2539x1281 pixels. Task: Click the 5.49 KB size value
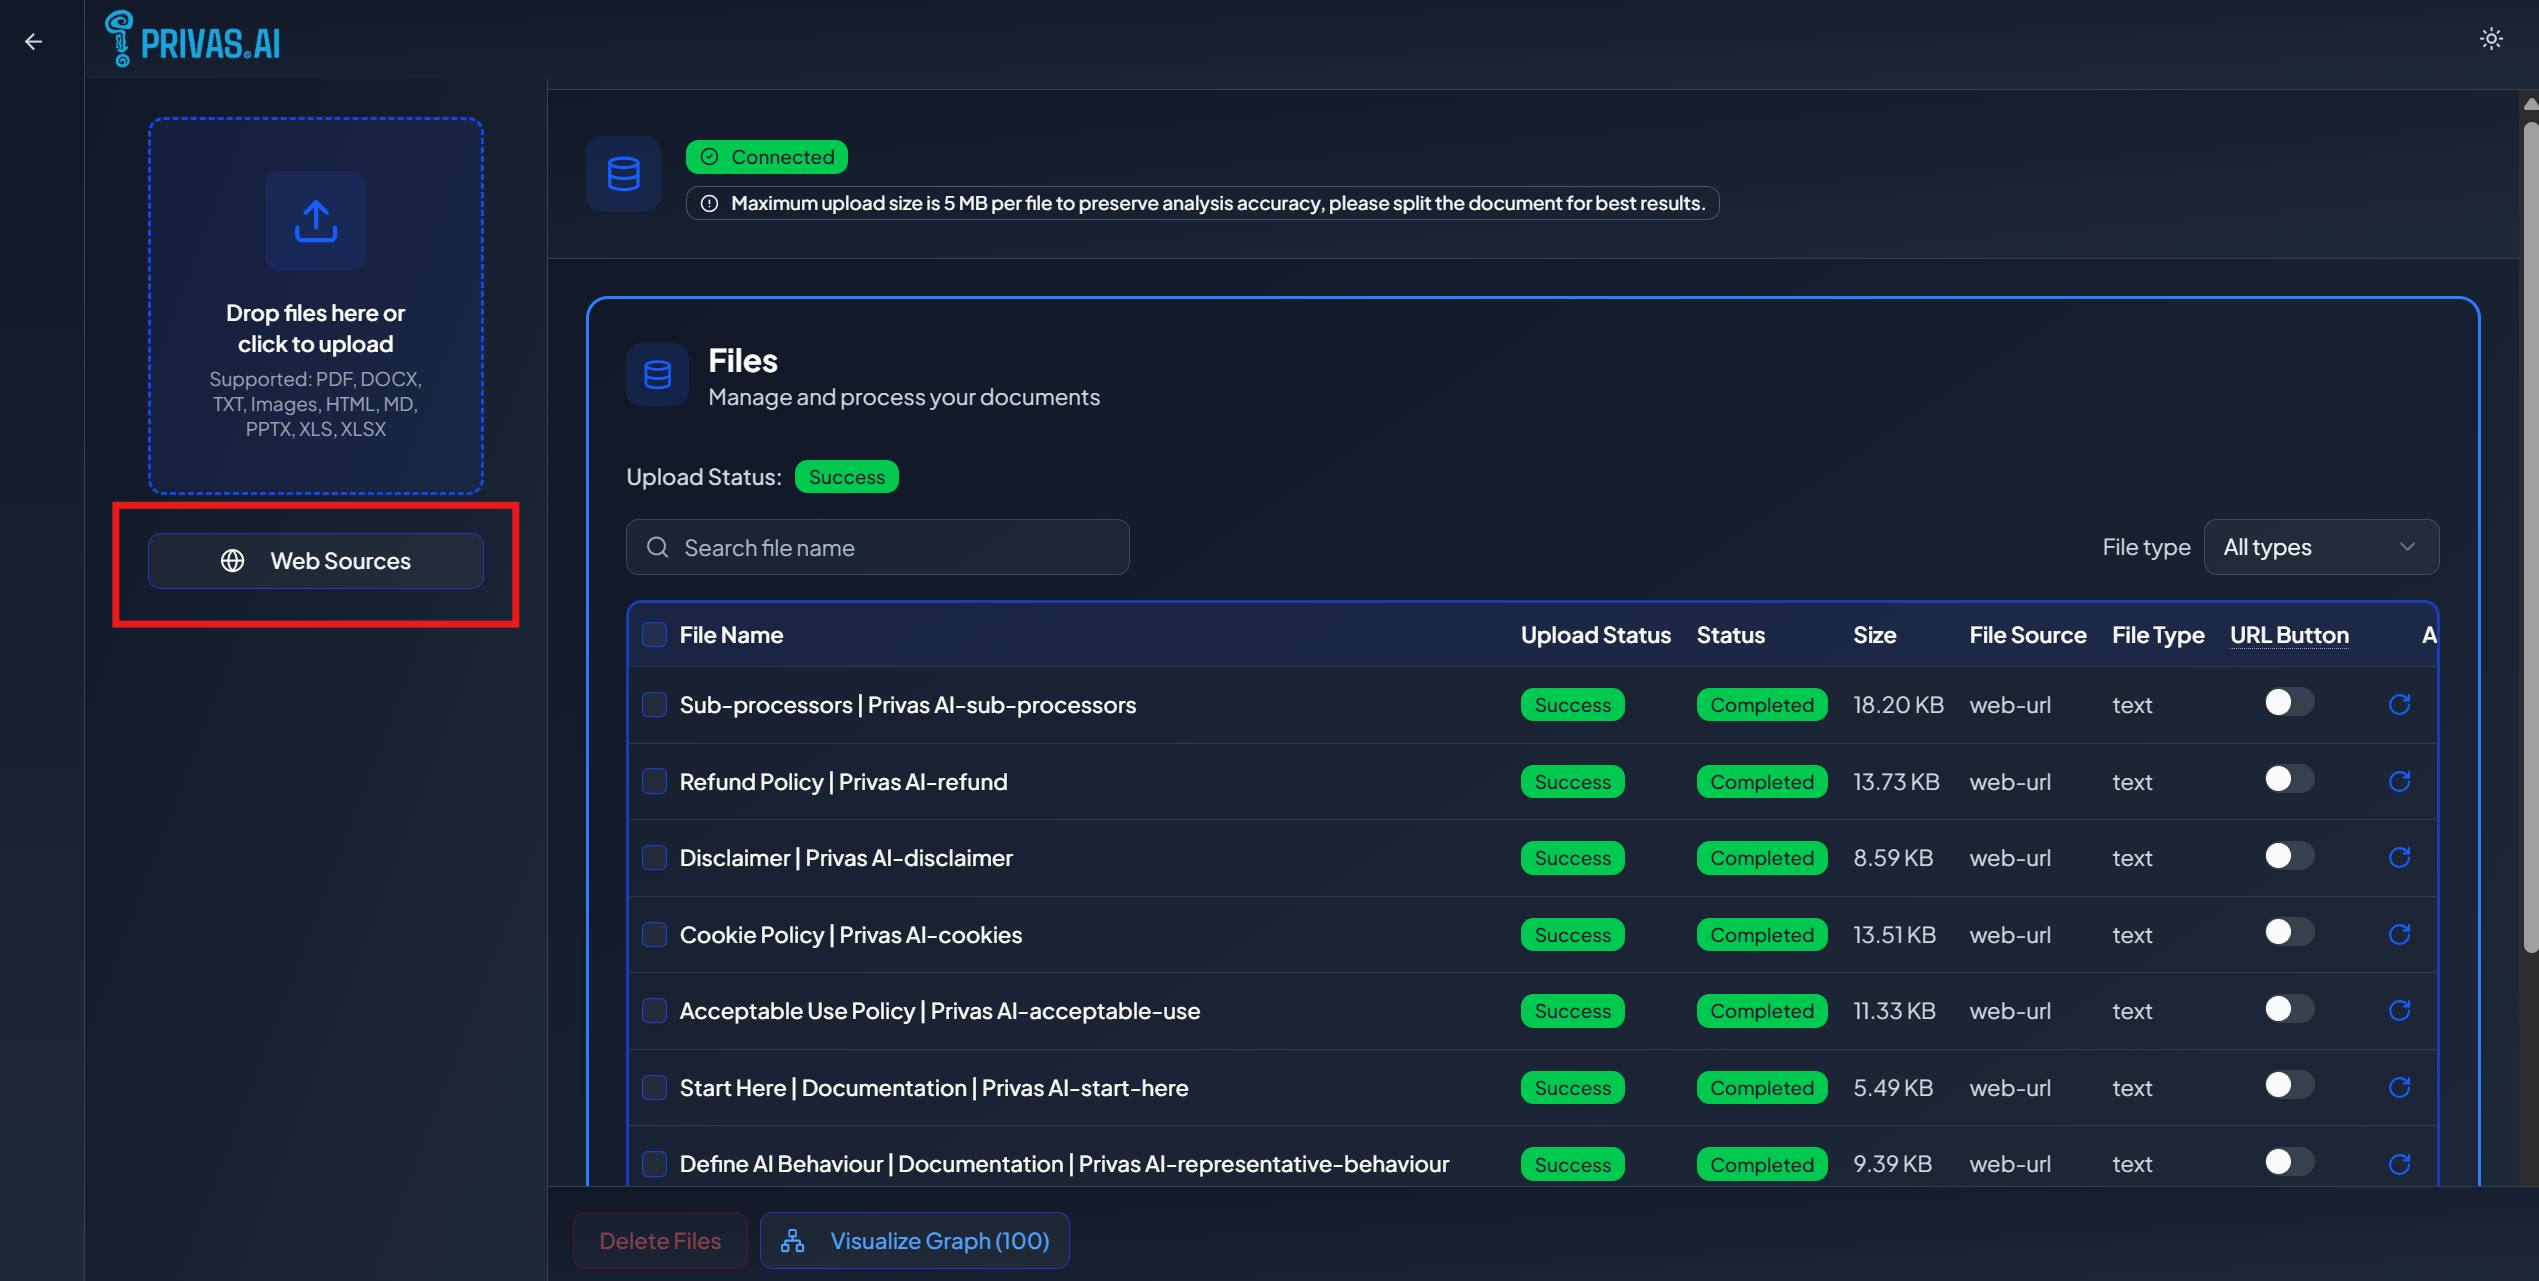[1892, 1088]
